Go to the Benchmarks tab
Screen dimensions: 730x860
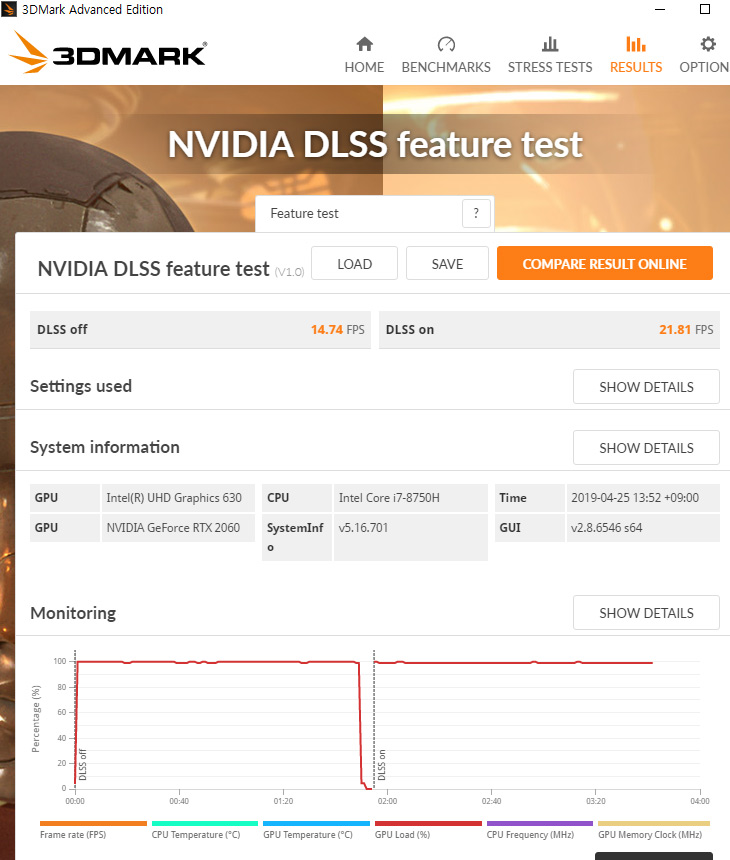tap(446, 55)
